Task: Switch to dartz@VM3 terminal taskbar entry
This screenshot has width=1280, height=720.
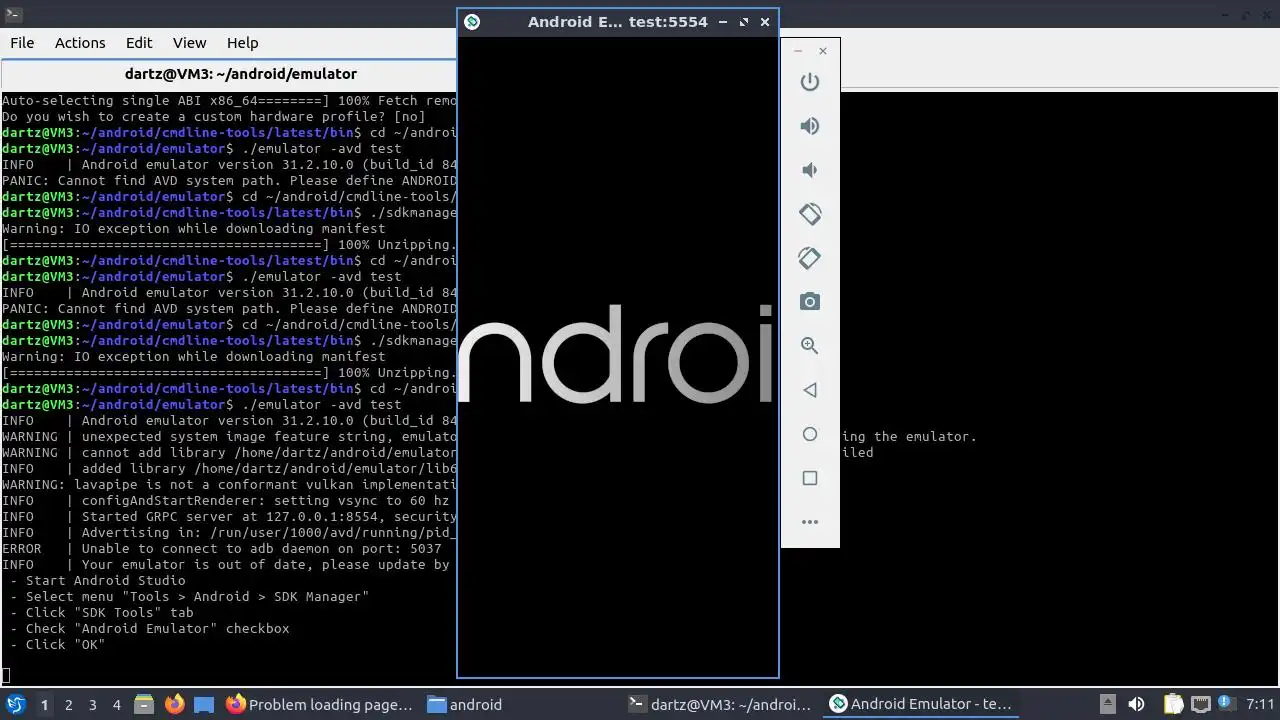Action: click(x=722, y=704)
